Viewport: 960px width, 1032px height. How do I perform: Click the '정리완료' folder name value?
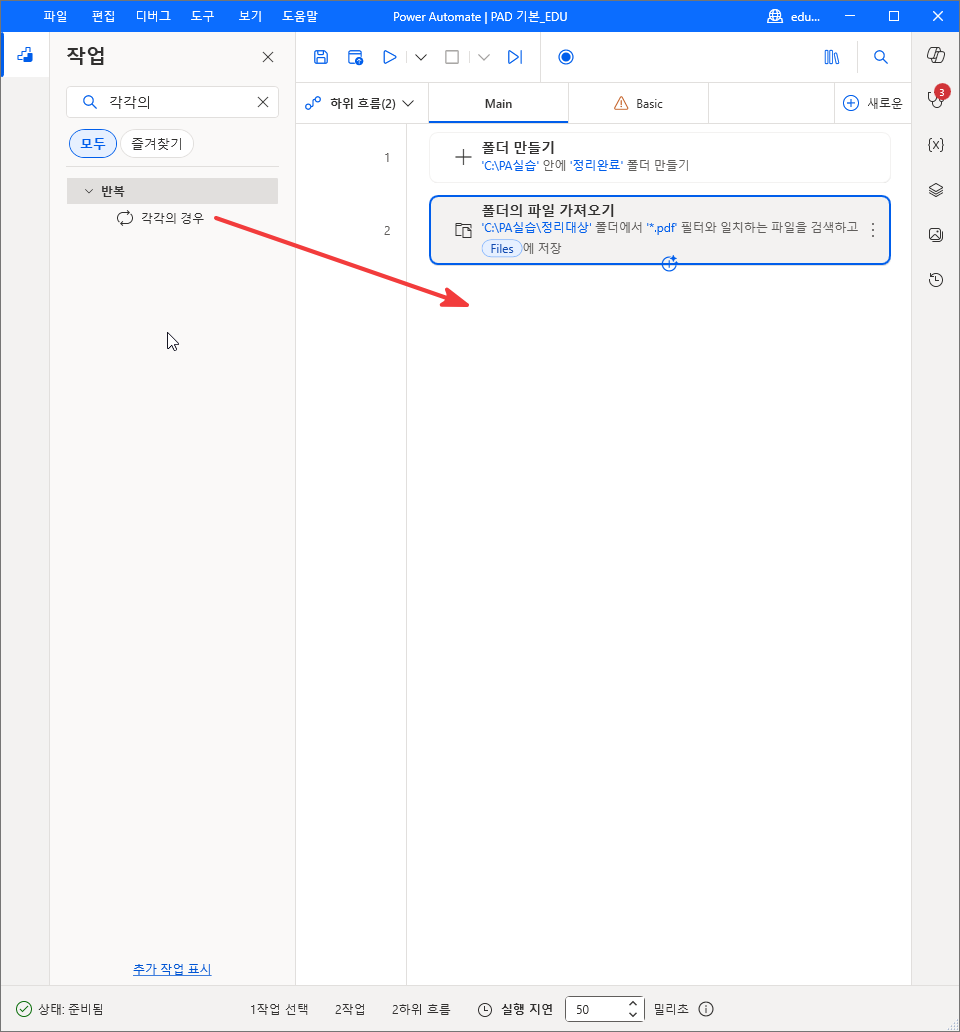pyautogui.click(x=596, y=165)
